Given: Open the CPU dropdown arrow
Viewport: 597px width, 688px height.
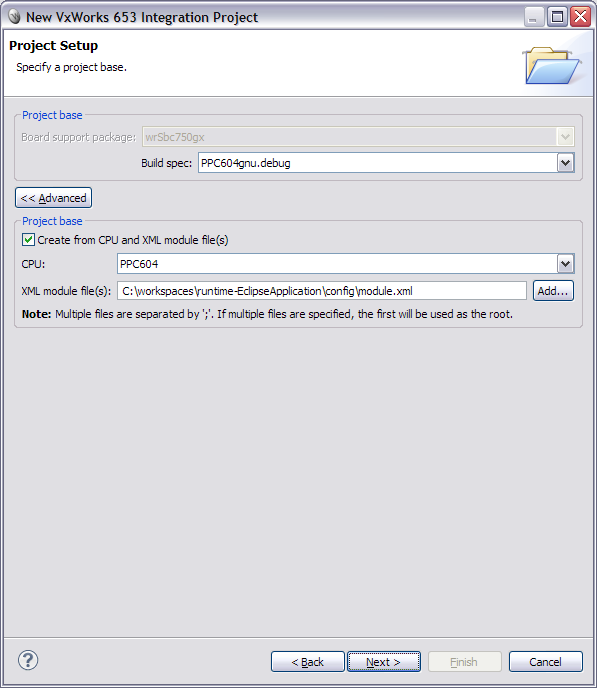Looking at the screenshot, I should coord(565,264).
